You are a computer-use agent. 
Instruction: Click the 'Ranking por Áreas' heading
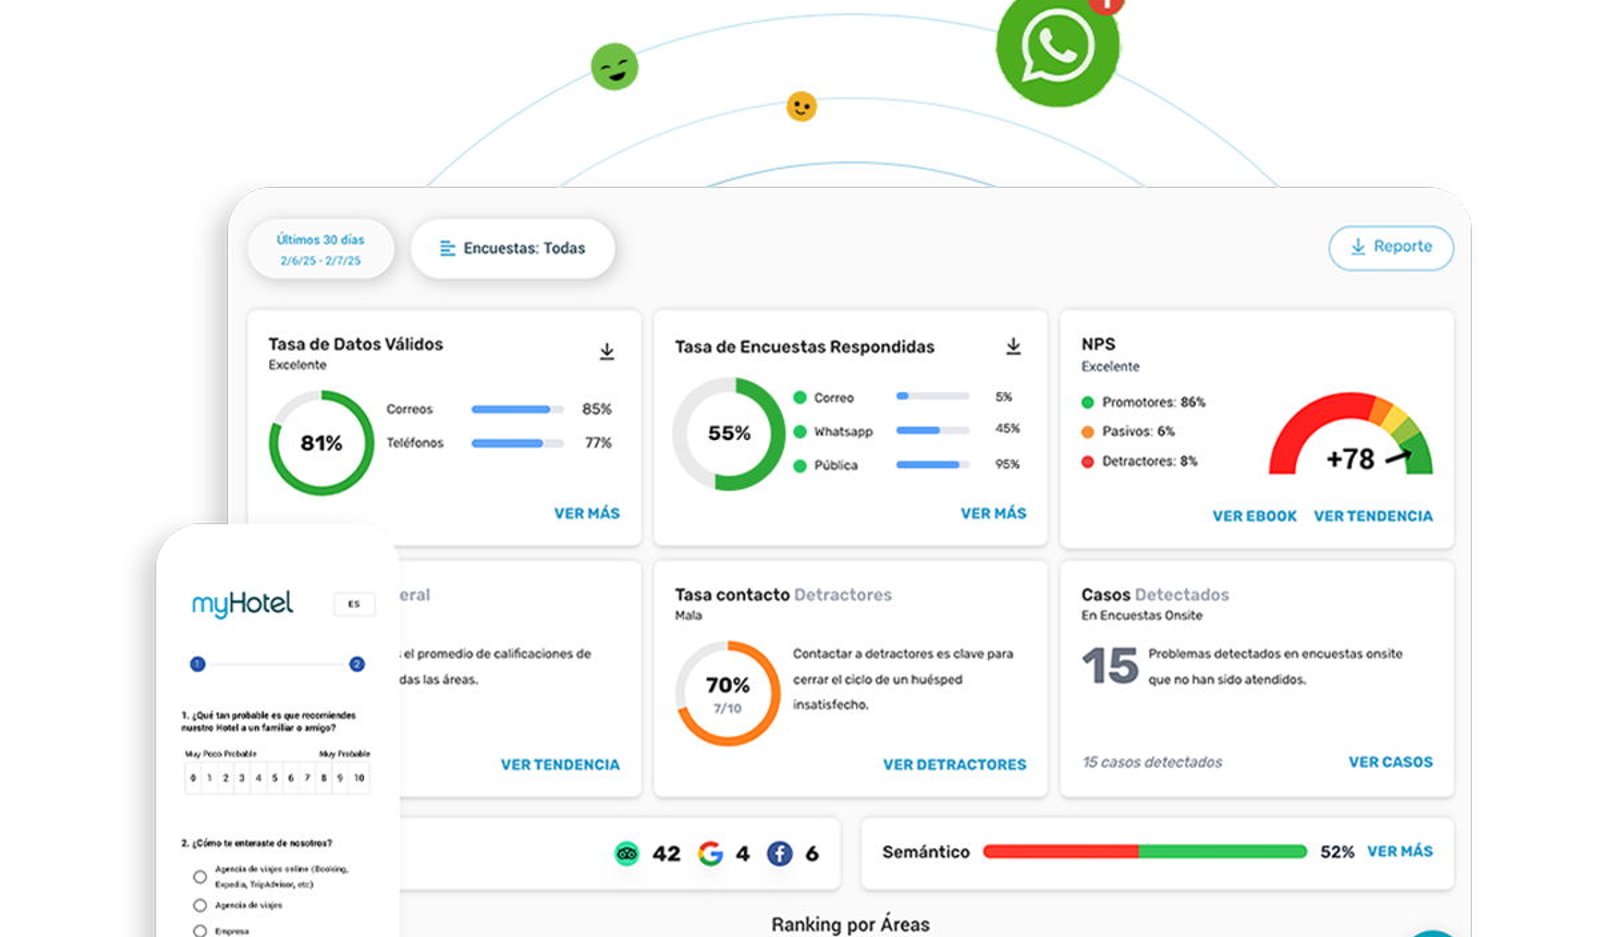click(850, 924)
